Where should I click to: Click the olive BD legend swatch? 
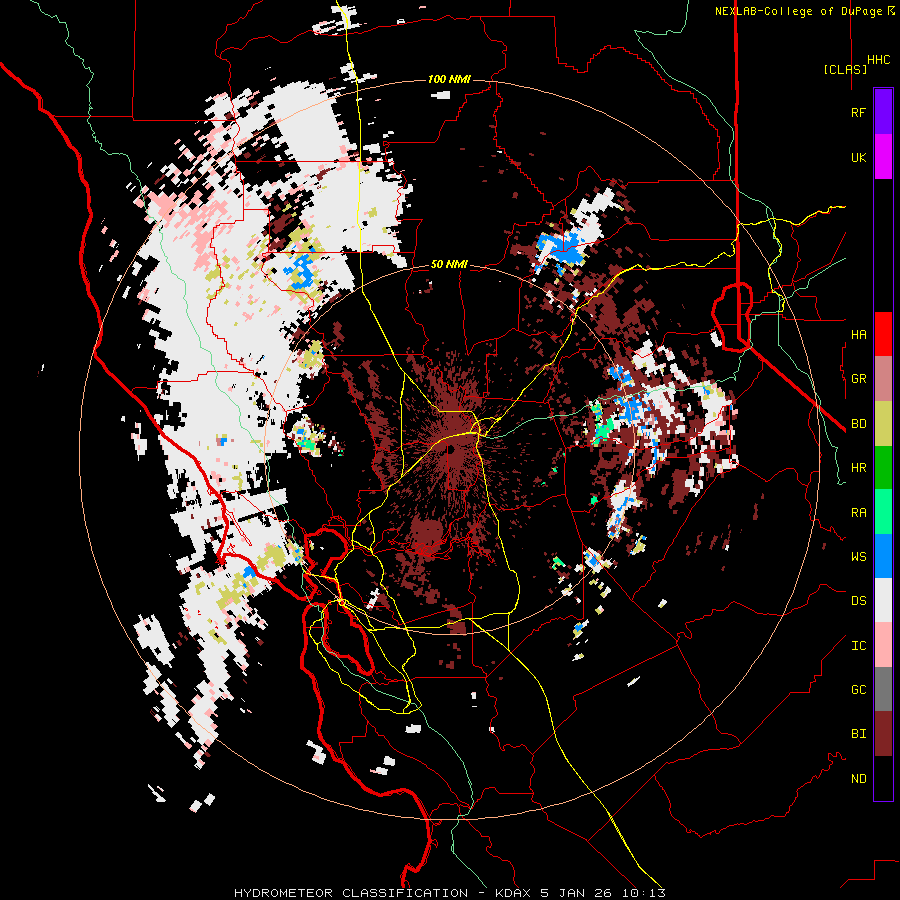click(883, 423)
